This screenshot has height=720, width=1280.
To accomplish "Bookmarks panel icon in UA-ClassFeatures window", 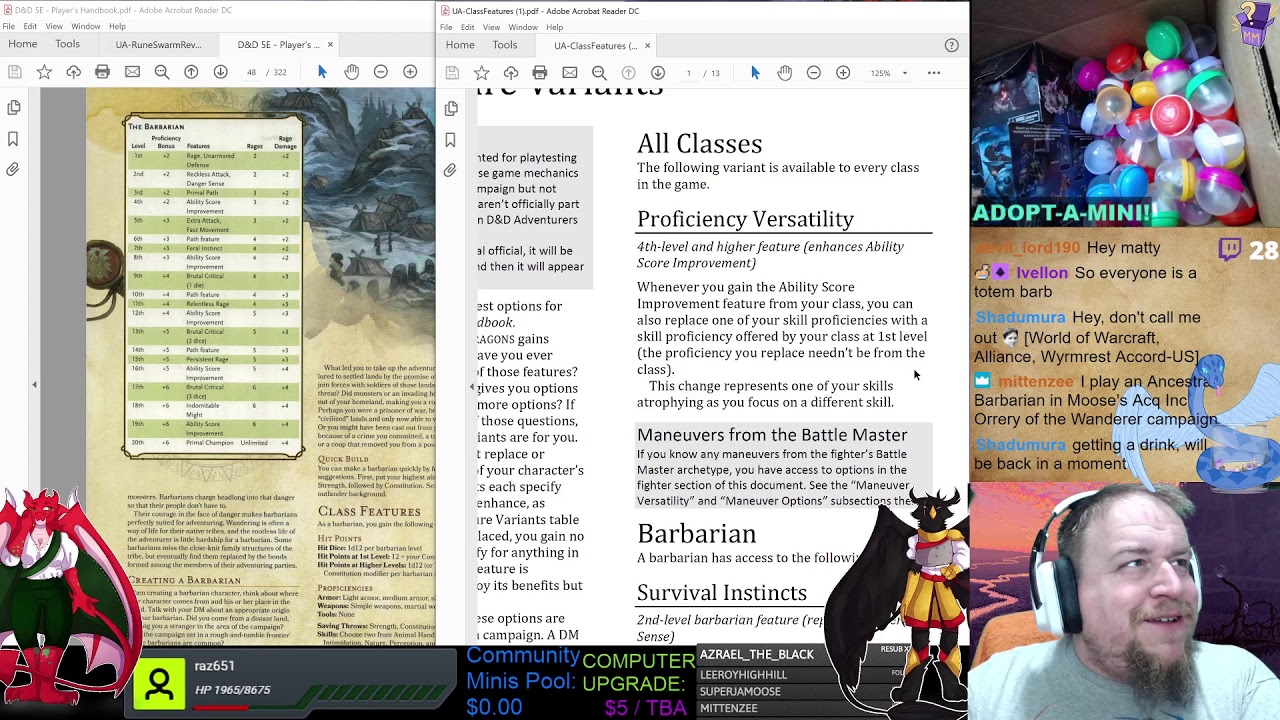I will tap(451, 139).
